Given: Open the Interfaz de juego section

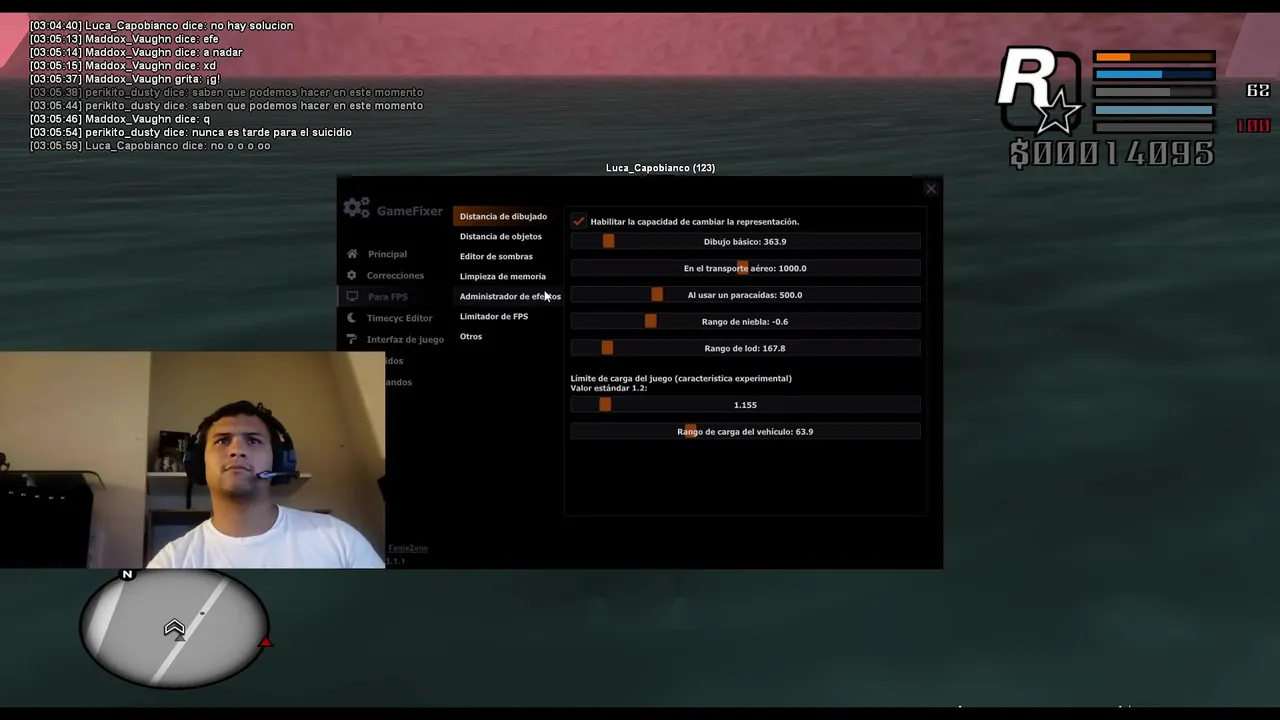Looking at the screenshot, I should tap(405, 339).
